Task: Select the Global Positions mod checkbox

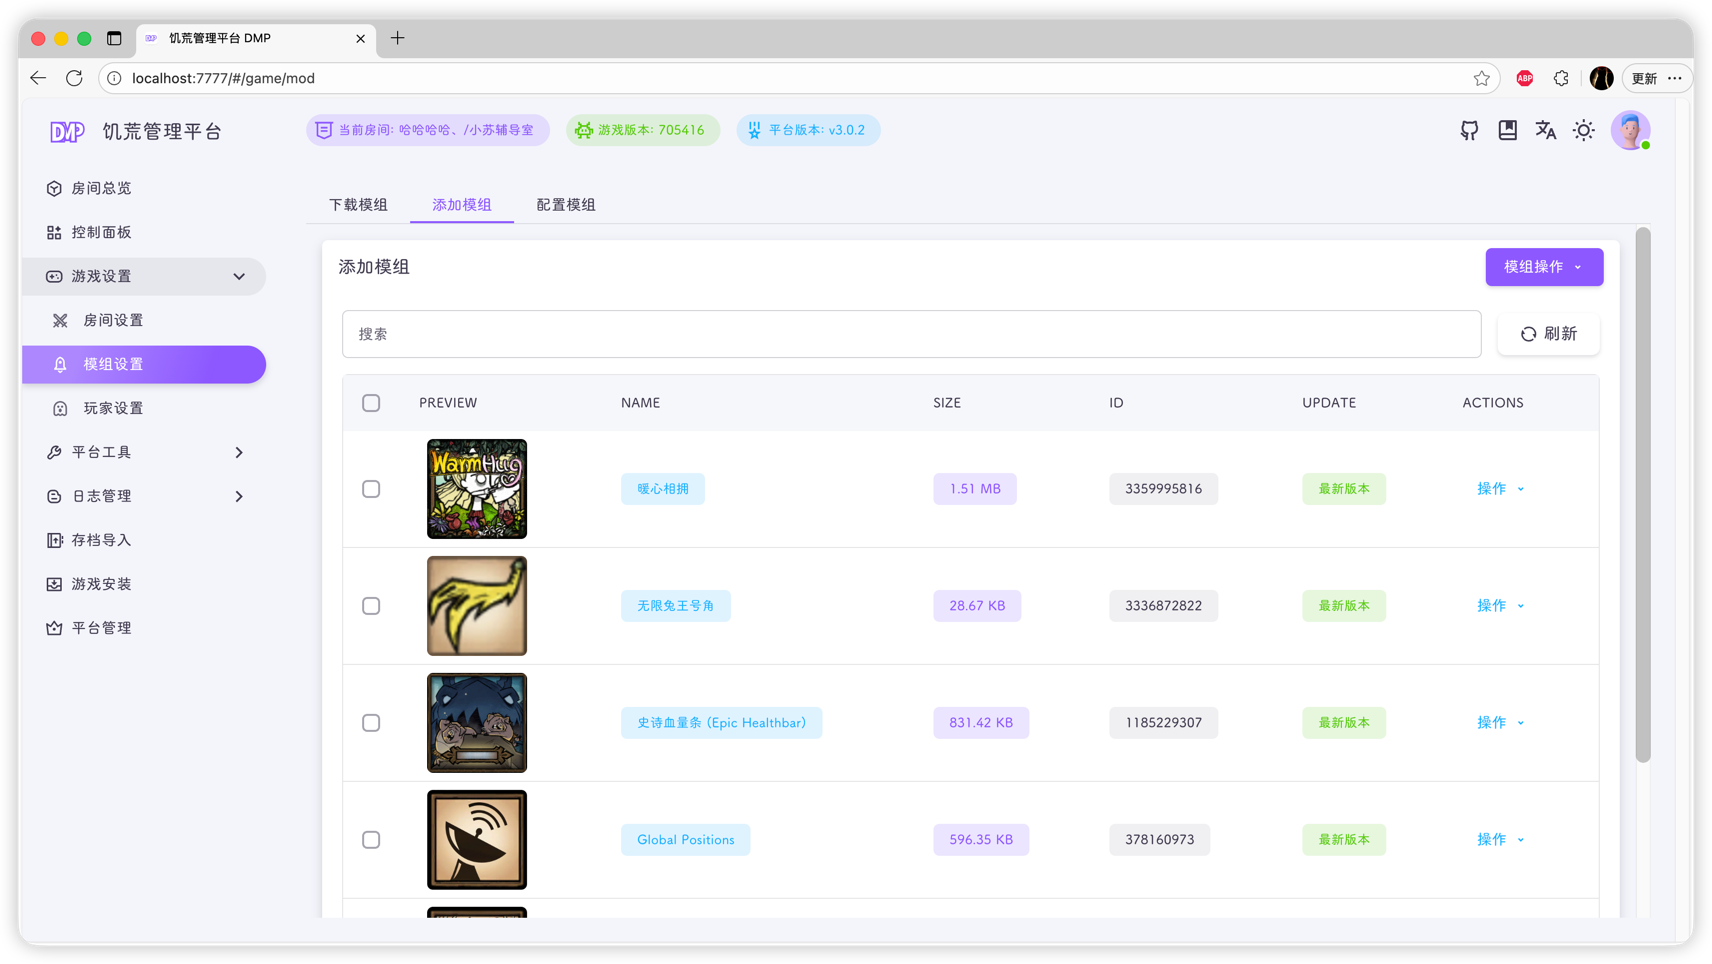Action: point(371,840)
